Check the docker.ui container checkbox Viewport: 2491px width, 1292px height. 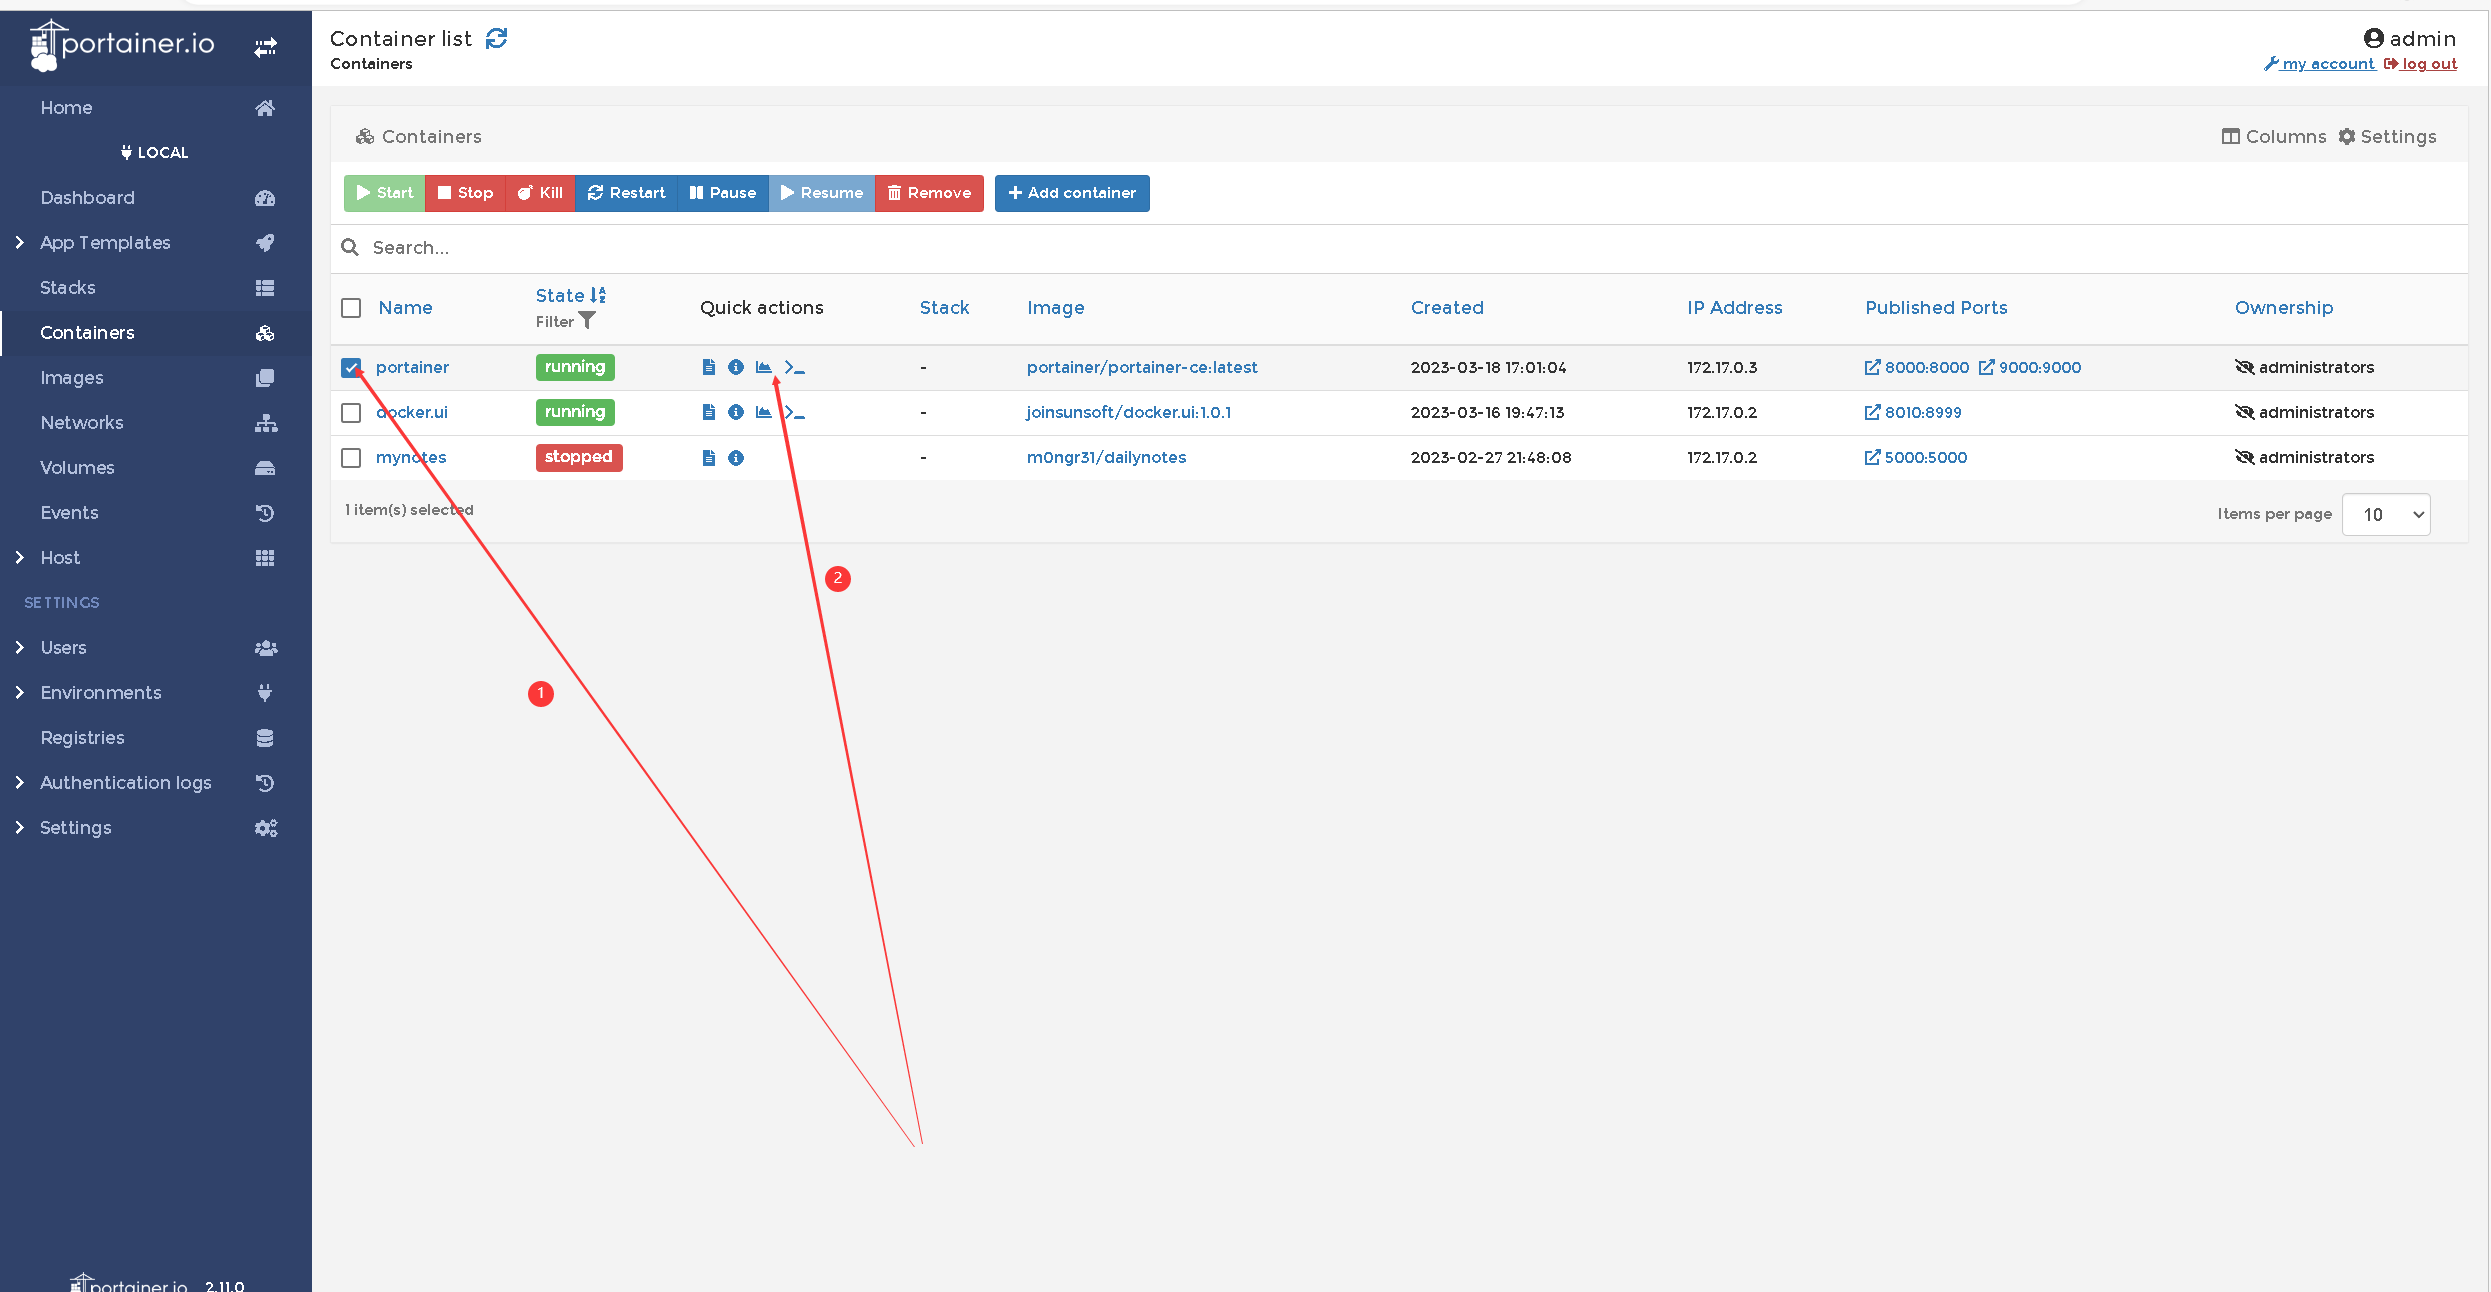(351, 412)
